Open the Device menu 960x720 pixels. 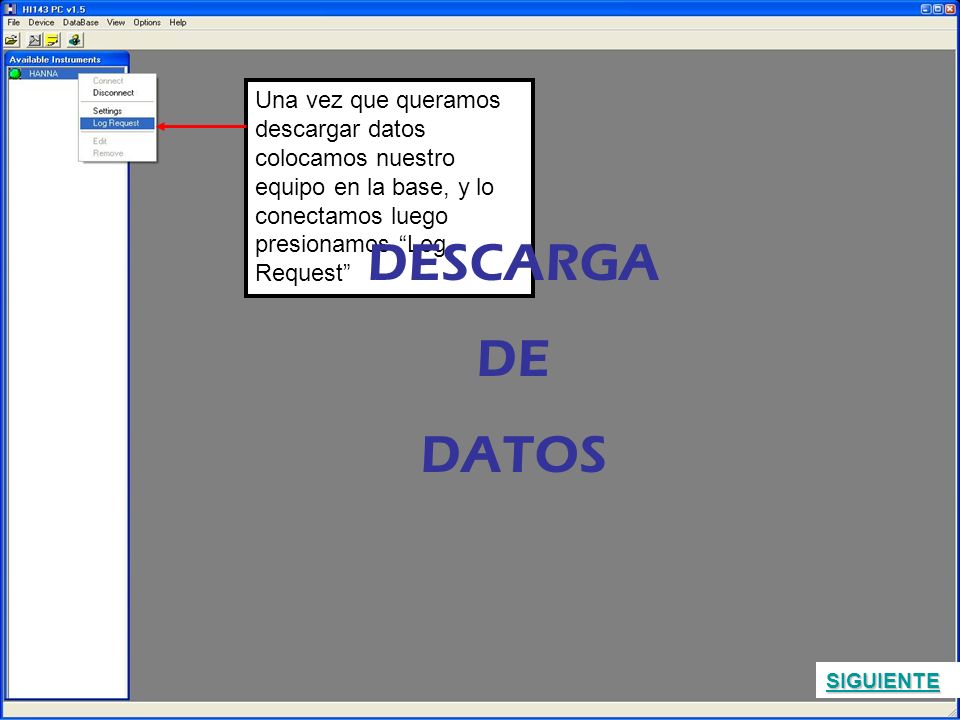click(x=41, y=22)
